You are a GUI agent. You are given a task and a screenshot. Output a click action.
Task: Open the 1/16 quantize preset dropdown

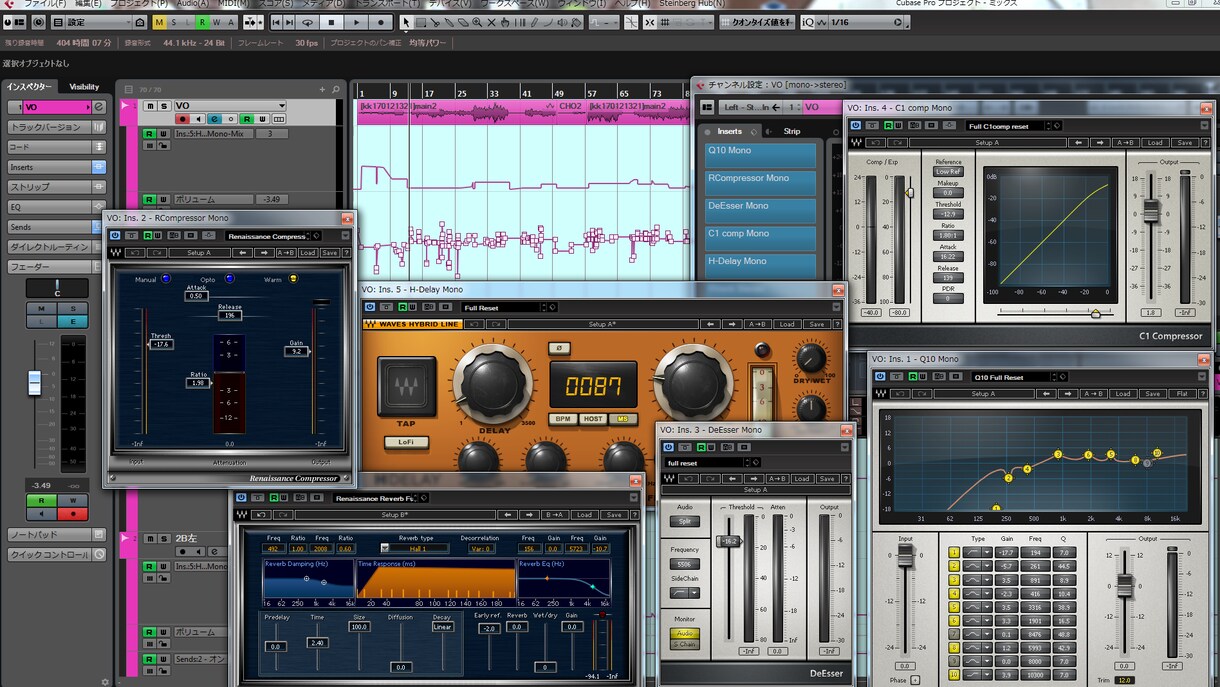pos(897,22)
